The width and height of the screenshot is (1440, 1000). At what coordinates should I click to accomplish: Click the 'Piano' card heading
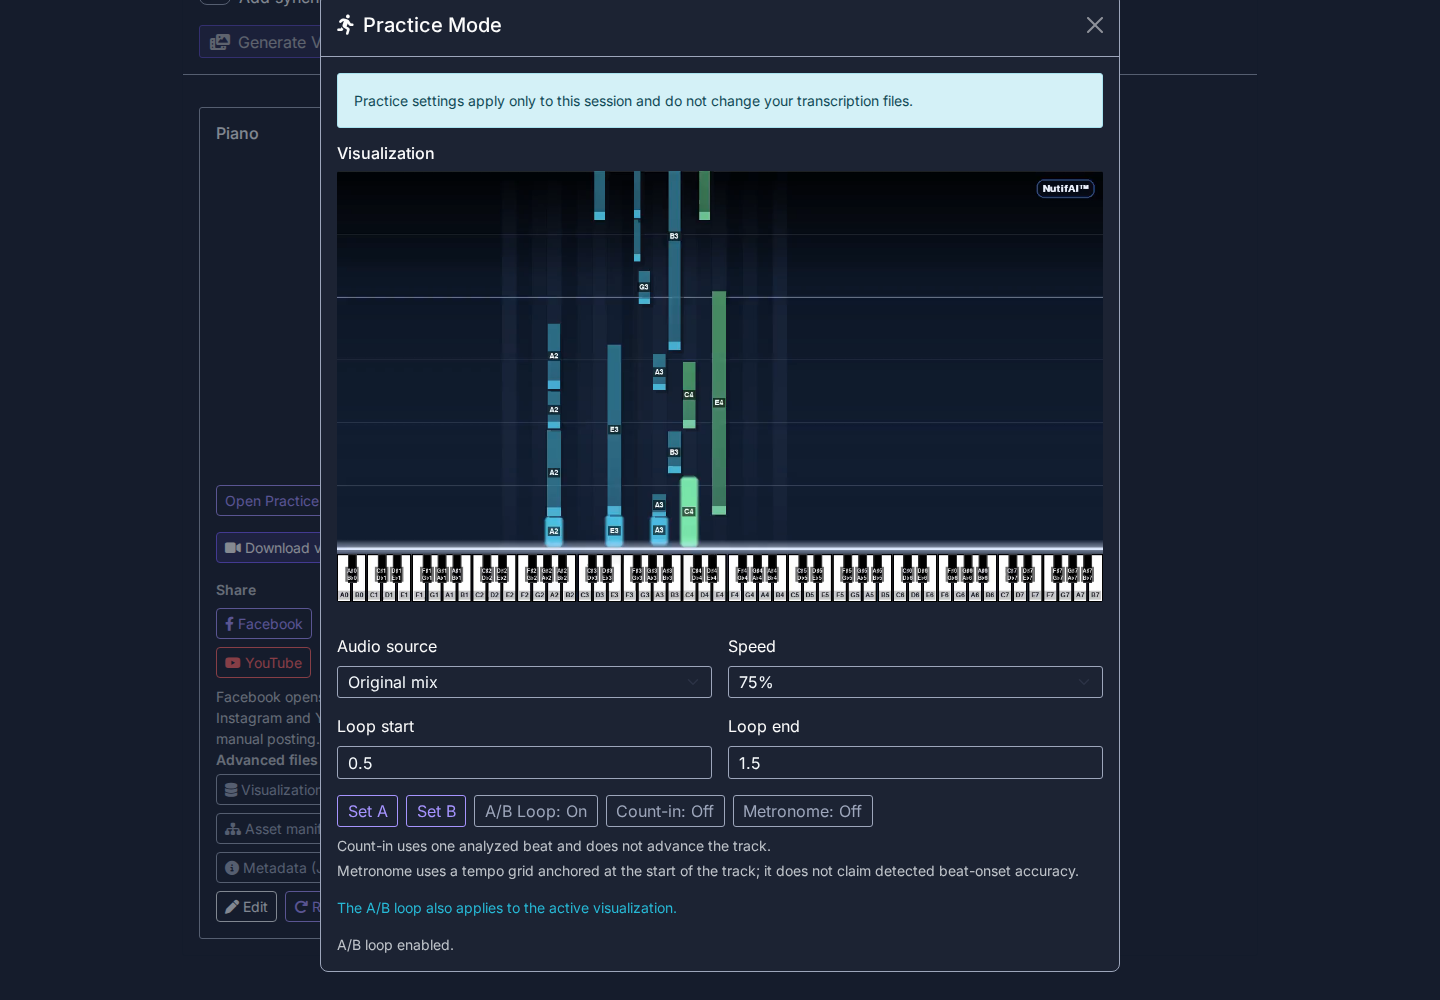pos(237,133)
